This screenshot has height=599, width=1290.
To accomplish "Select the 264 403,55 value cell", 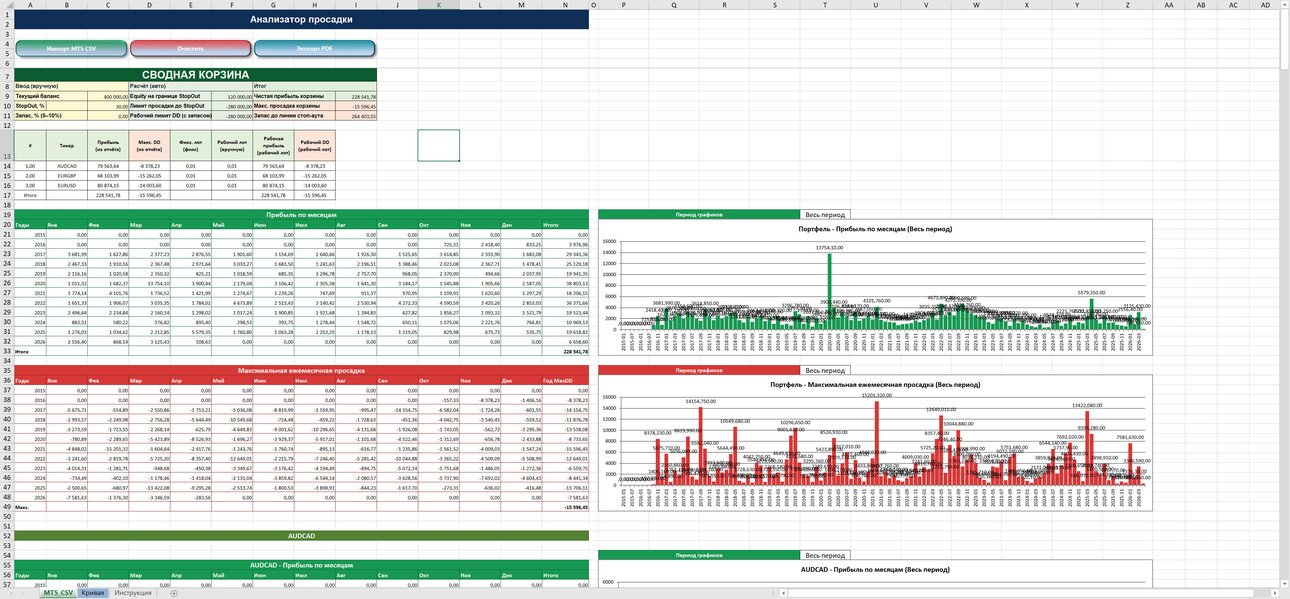I will (x=357, y=116).
